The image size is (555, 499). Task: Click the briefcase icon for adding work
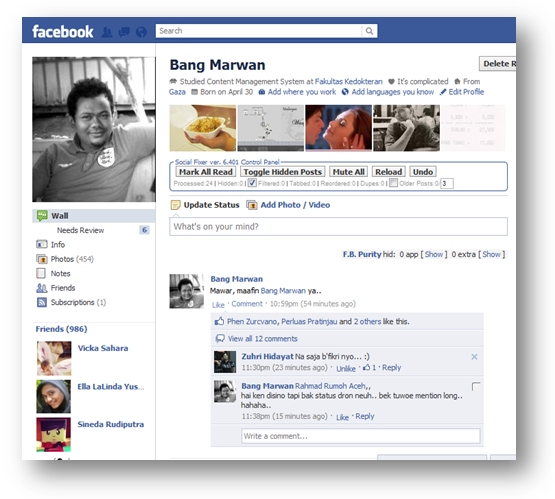[x=262, y=92]
